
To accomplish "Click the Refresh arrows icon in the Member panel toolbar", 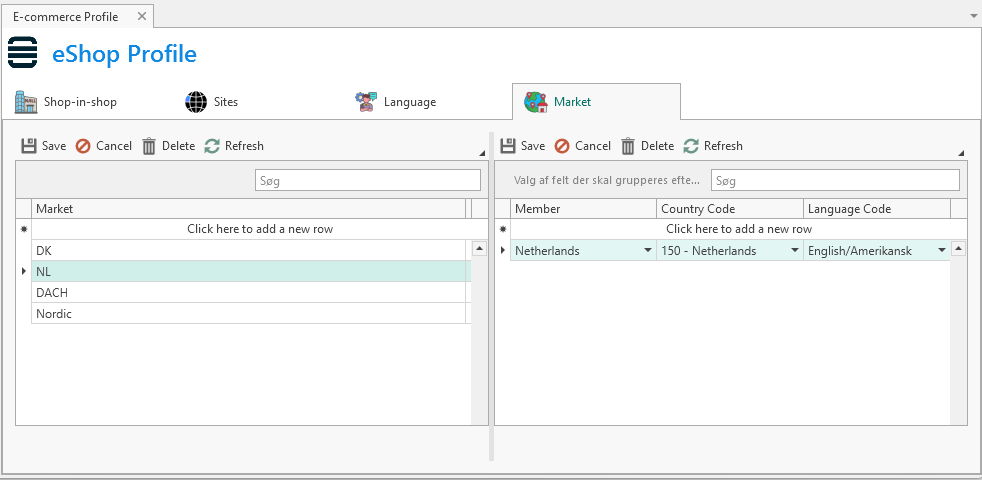I will [691, 146].
